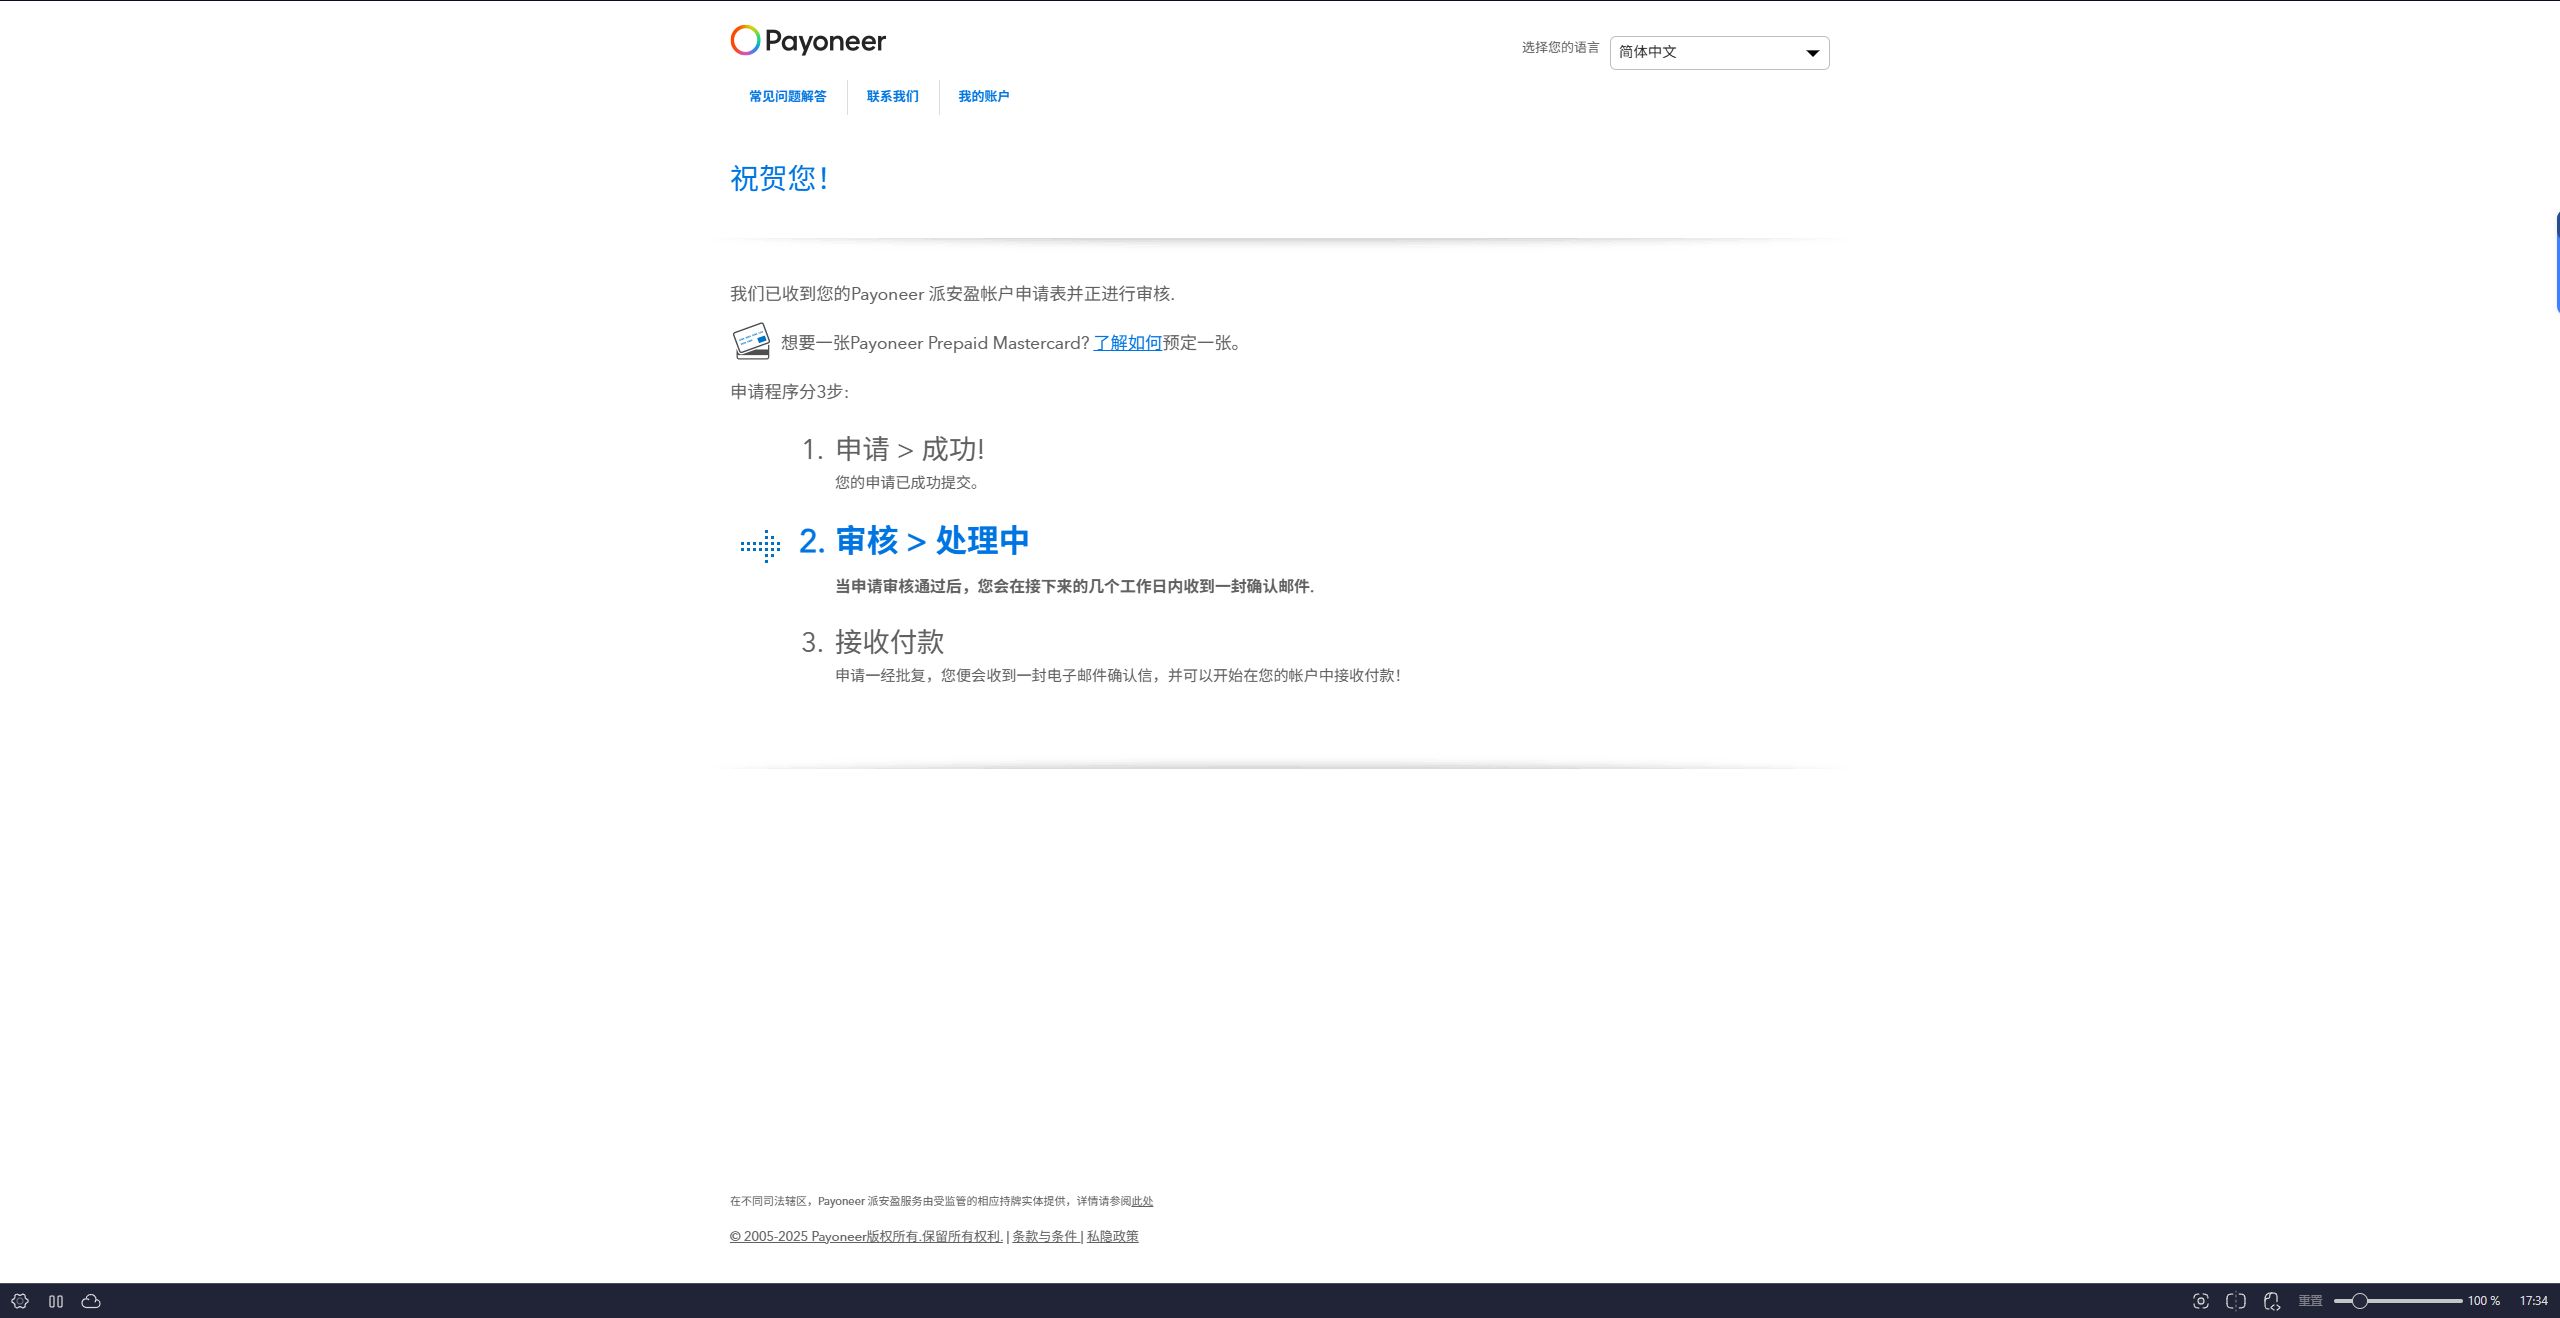
Task: Click the 申请程序分3步 text
Action: click(789, 392)
